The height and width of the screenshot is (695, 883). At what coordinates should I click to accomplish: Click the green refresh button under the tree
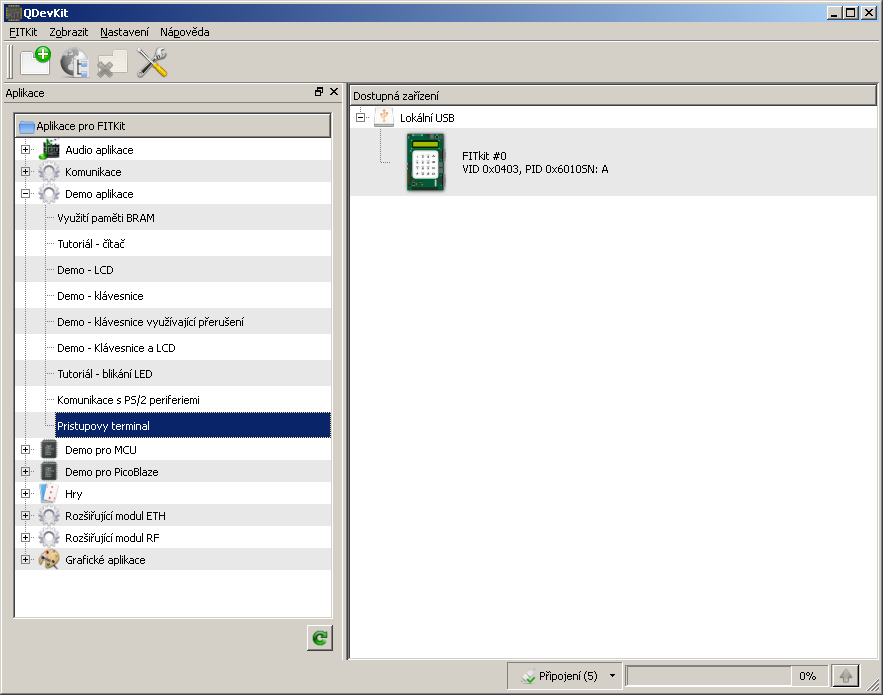tap(320, 638)
